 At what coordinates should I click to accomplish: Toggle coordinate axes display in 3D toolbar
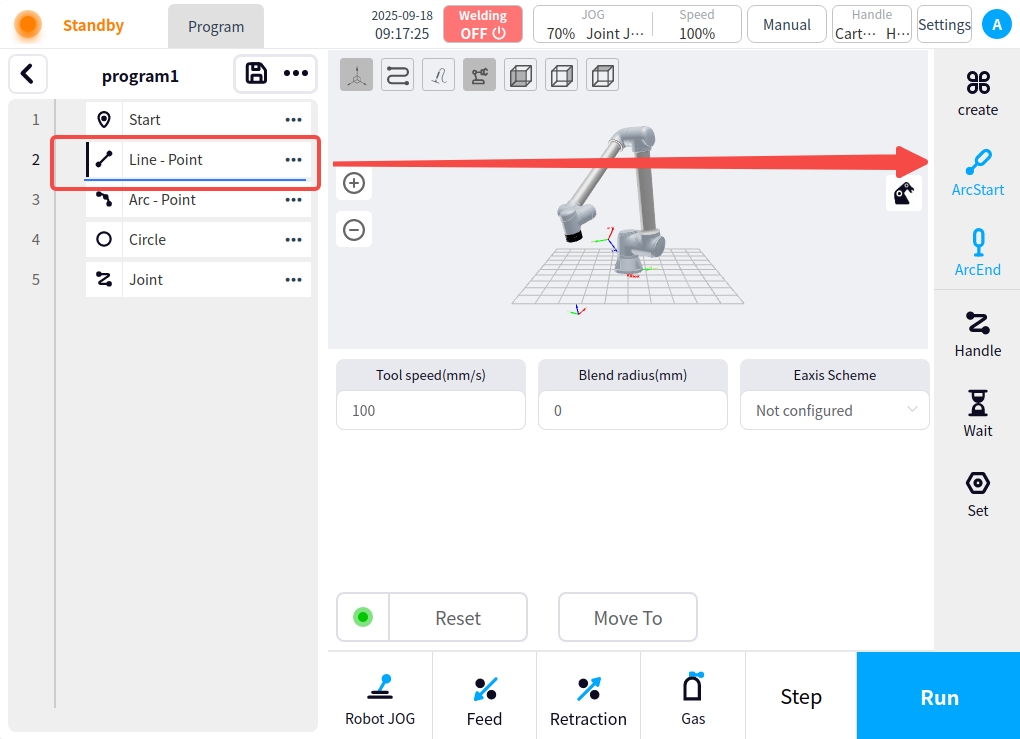(357, 75)
